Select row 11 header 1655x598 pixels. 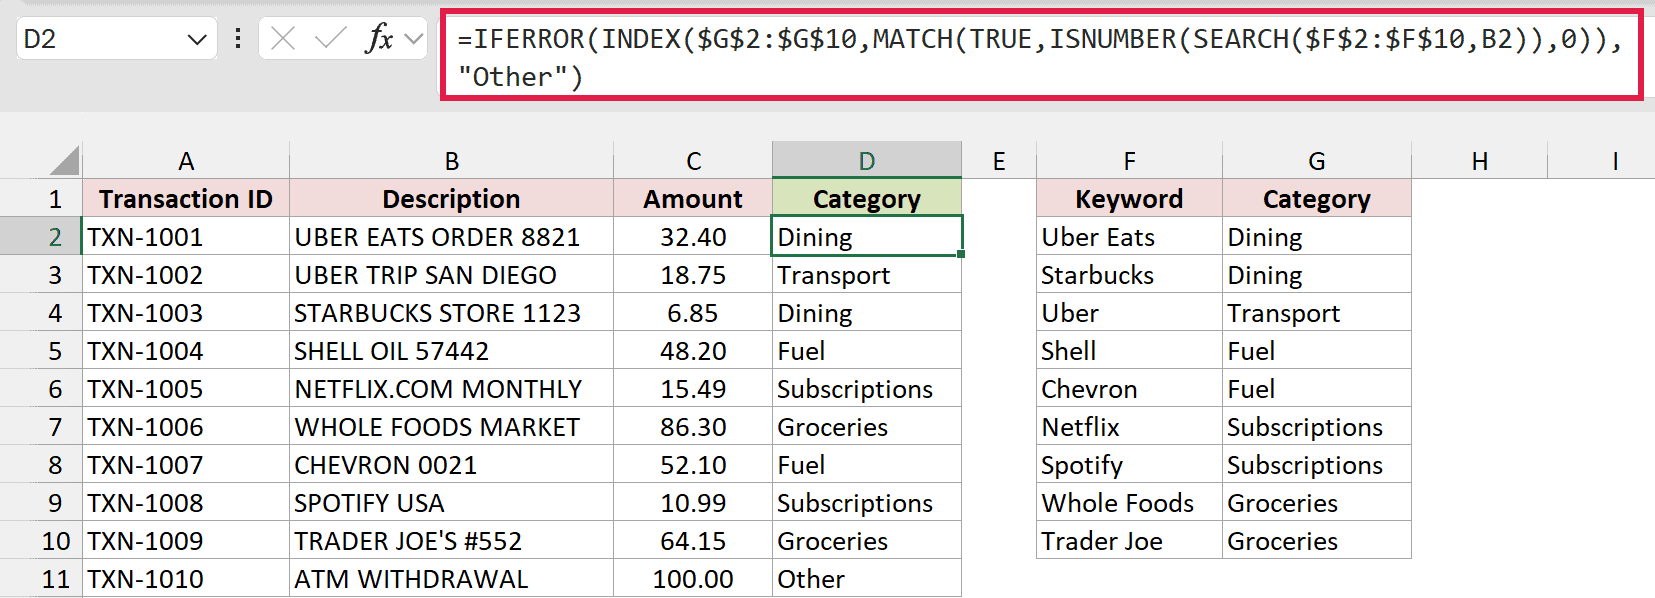41,579
